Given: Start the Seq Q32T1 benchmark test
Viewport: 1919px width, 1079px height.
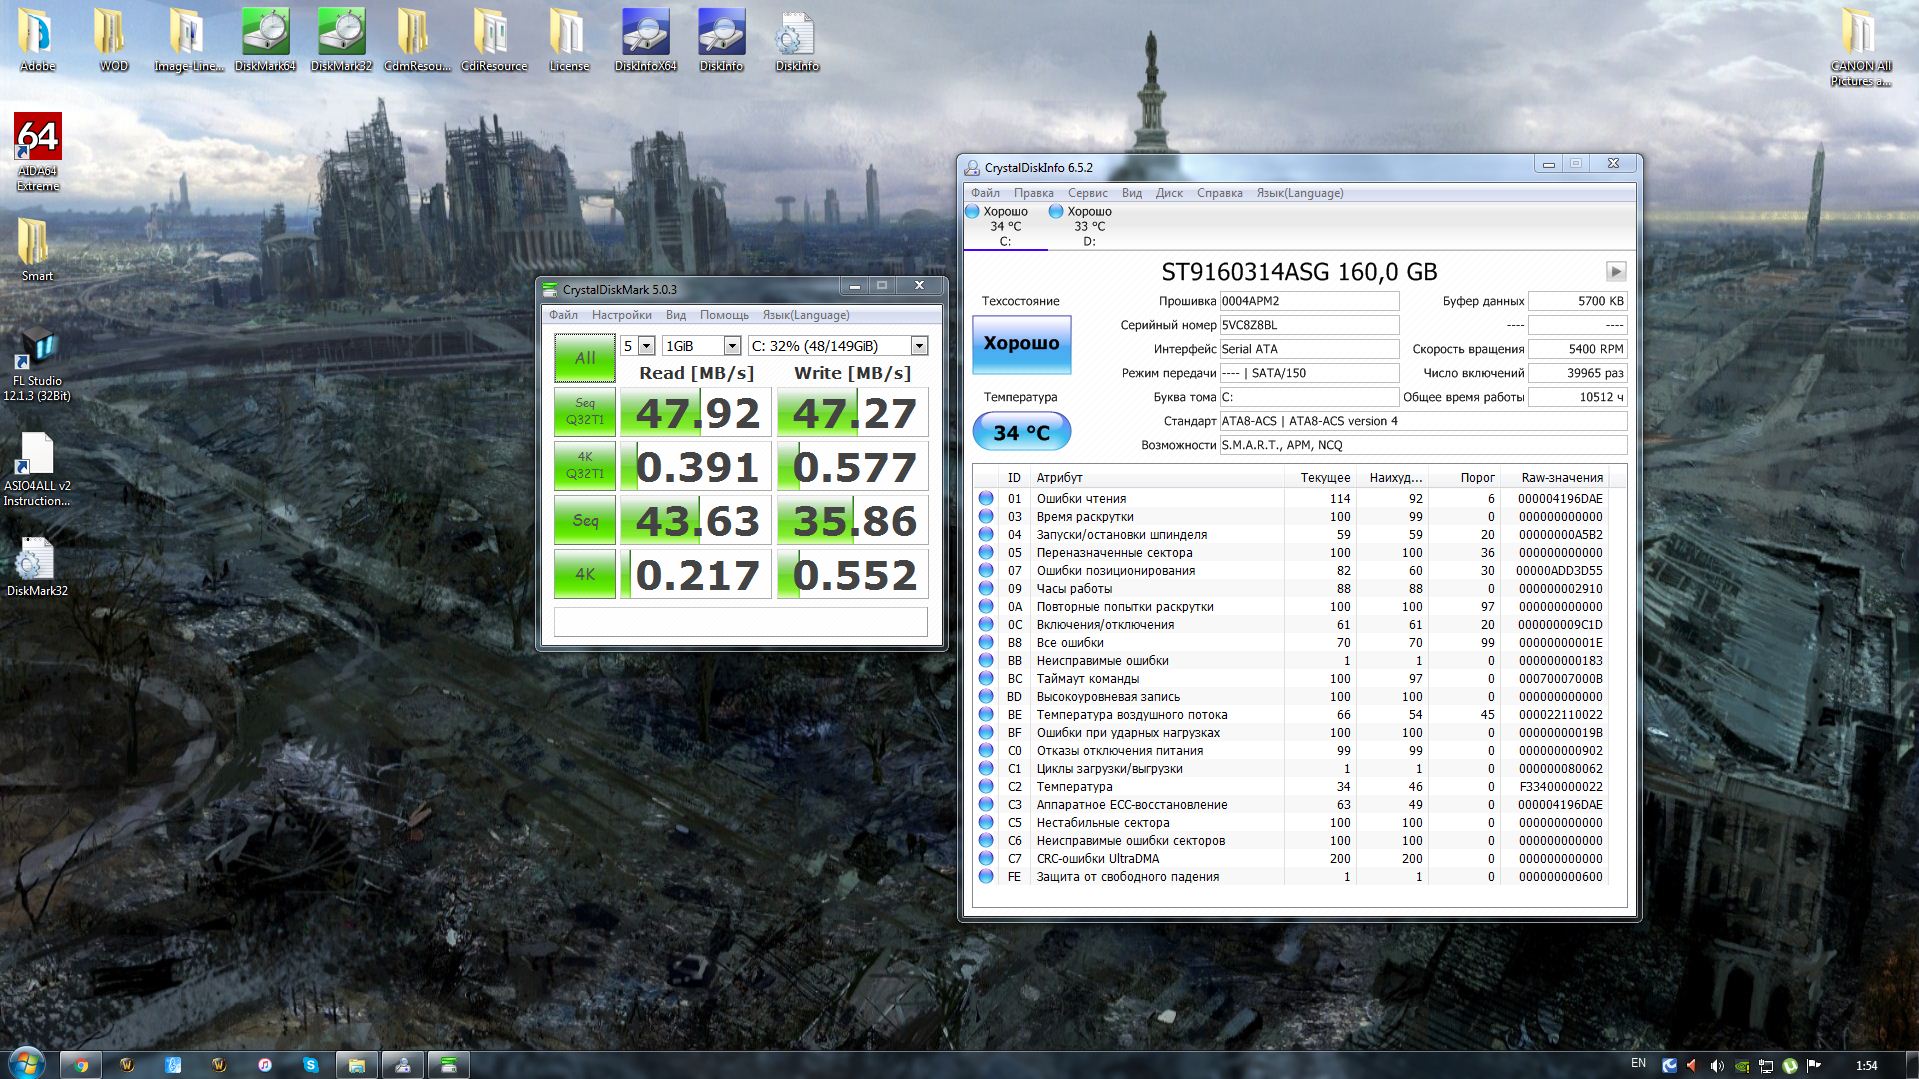Looking at the screenshot, I should 585,412.
